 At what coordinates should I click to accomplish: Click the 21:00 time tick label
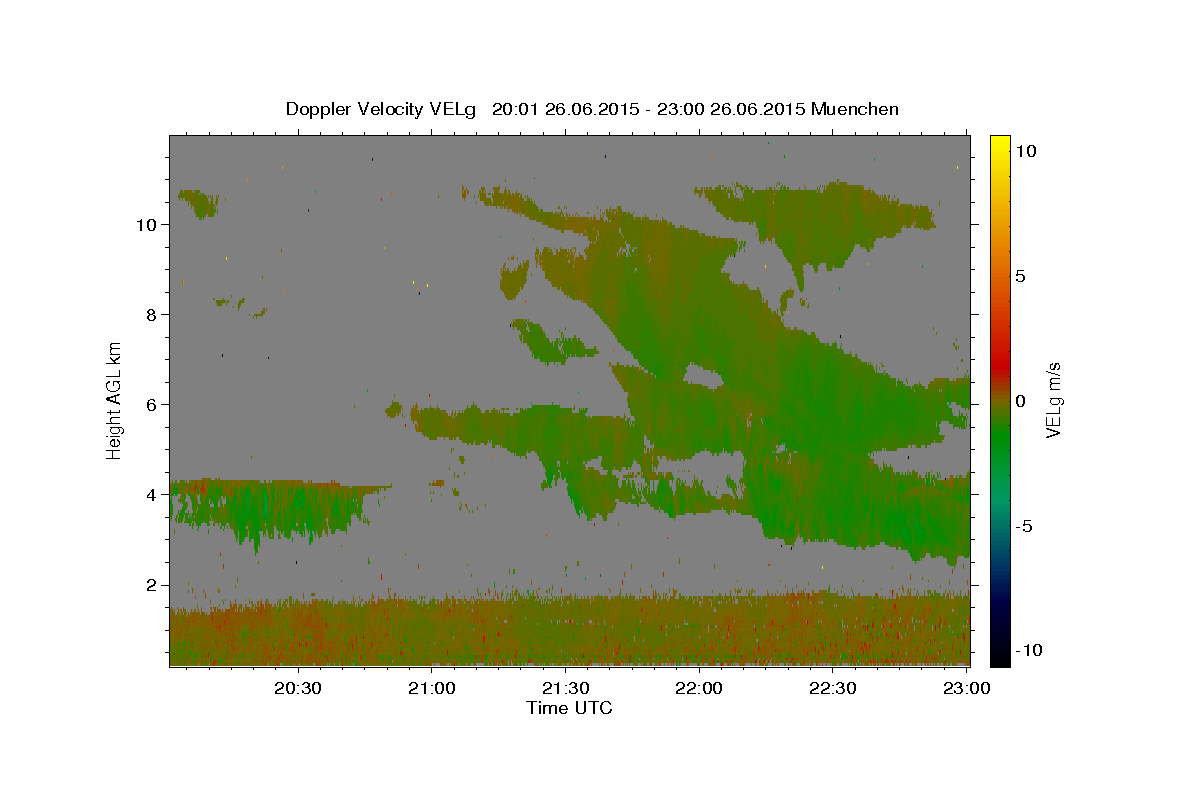[432, 688]
